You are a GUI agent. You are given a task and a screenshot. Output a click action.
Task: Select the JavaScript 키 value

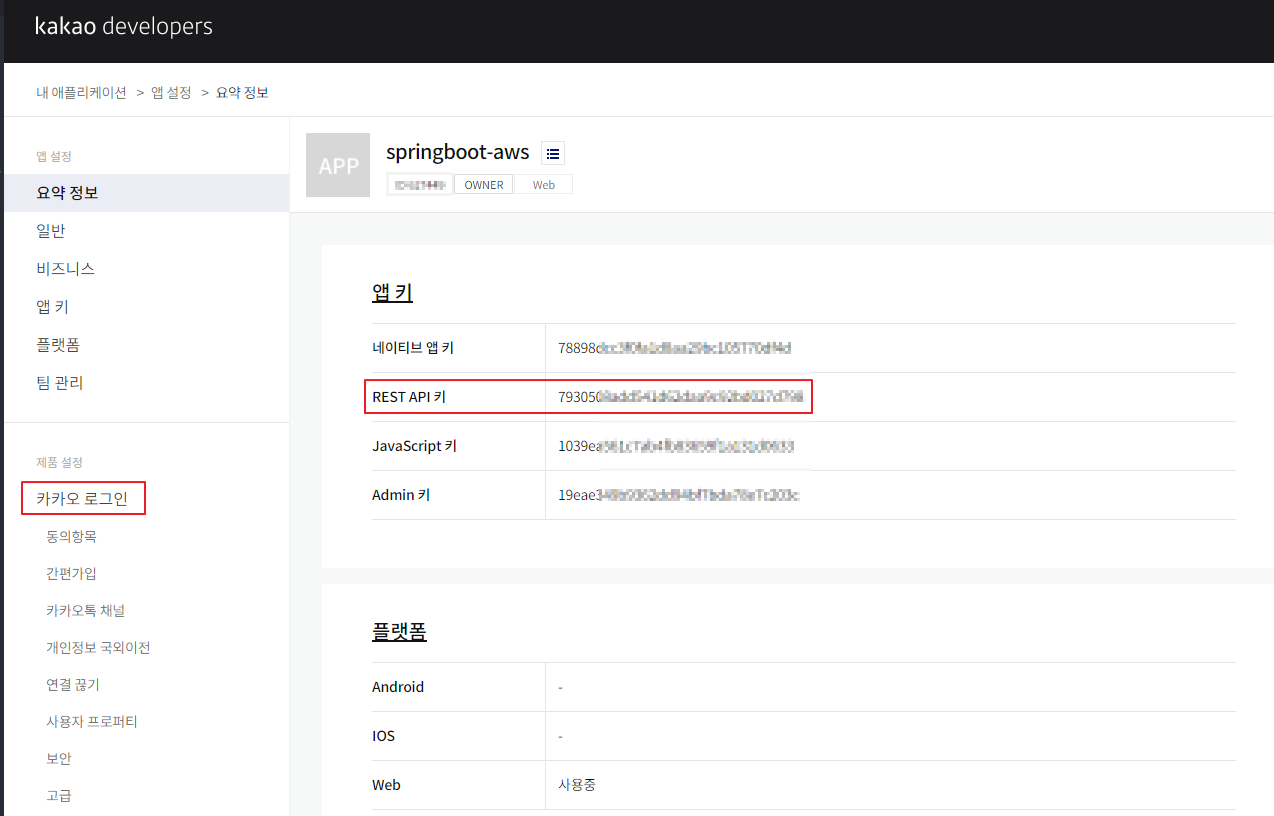coord(676,446)
